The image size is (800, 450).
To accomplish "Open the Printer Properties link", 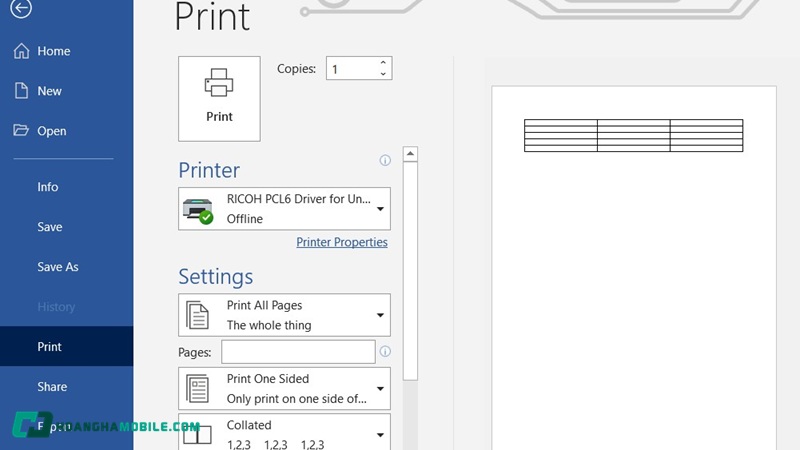I will (x=342, y=242).
